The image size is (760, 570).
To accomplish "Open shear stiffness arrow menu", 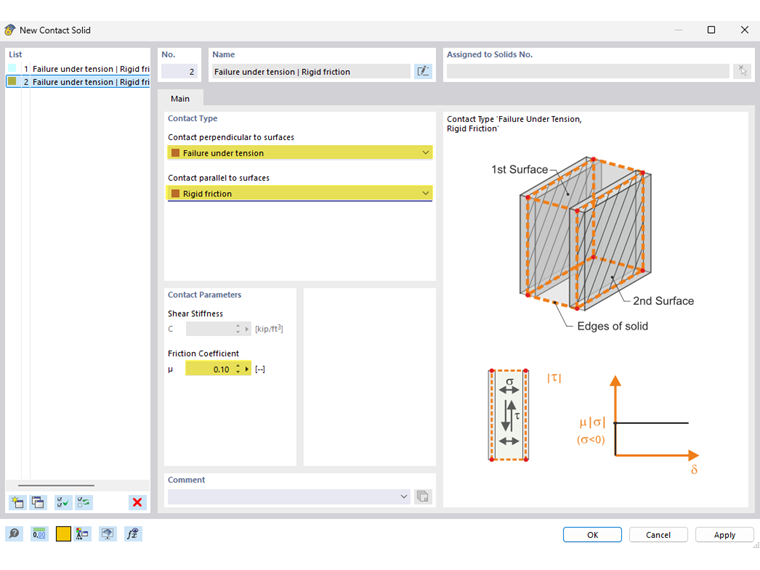I will [247, 329].
